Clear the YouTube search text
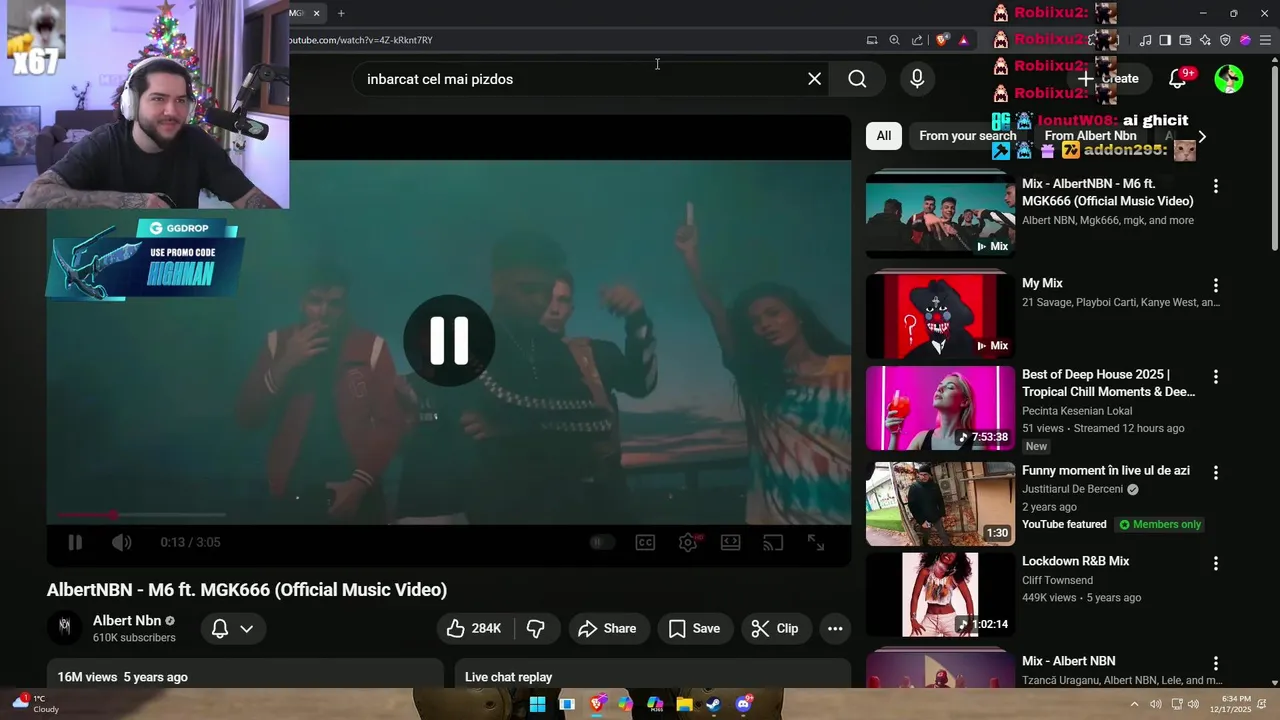Screen dimensions: 1280x720 coord(814,79)
